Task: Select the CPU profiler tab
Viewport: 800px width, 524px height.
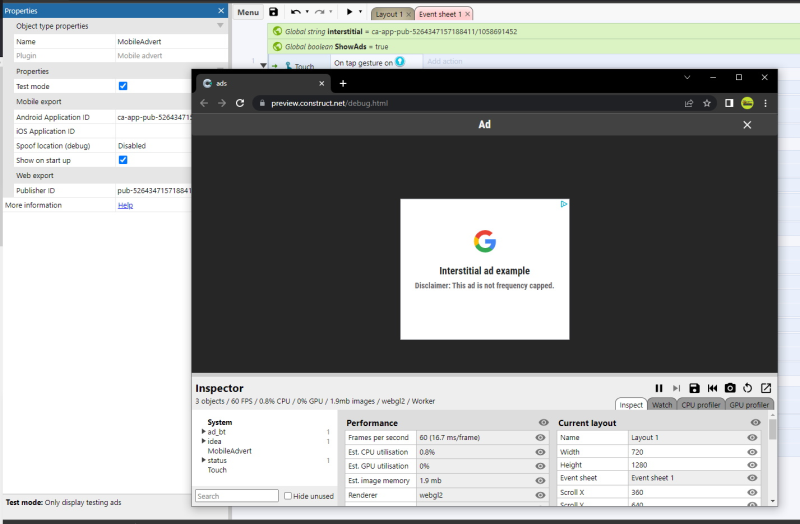Action: pos(701,405)
